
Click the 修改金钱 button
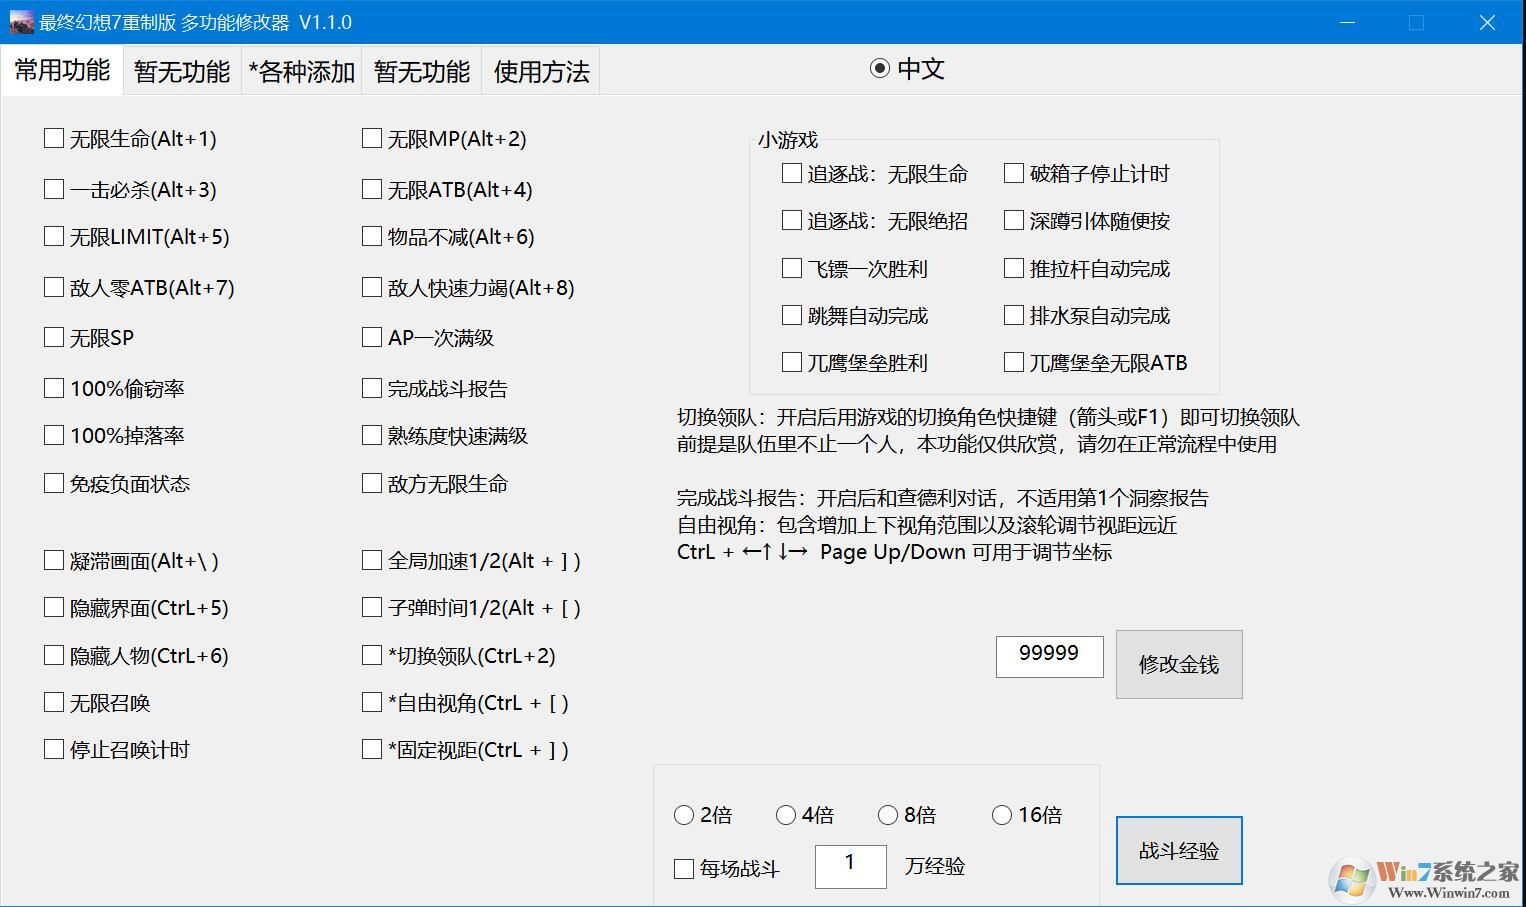pyautogui.click(x=1178, y=664)
